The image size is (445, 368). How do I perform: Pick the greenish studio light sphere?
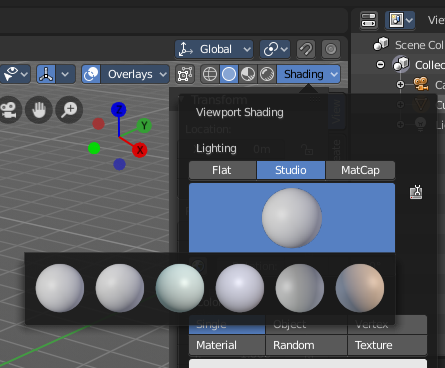tap(180, 288)
